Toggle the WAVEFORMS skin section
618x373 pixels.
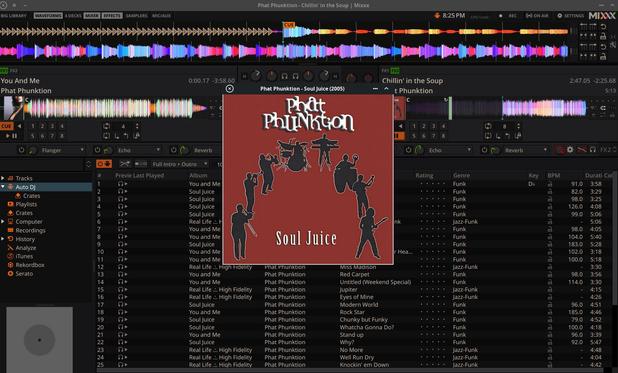coord(48,16)
